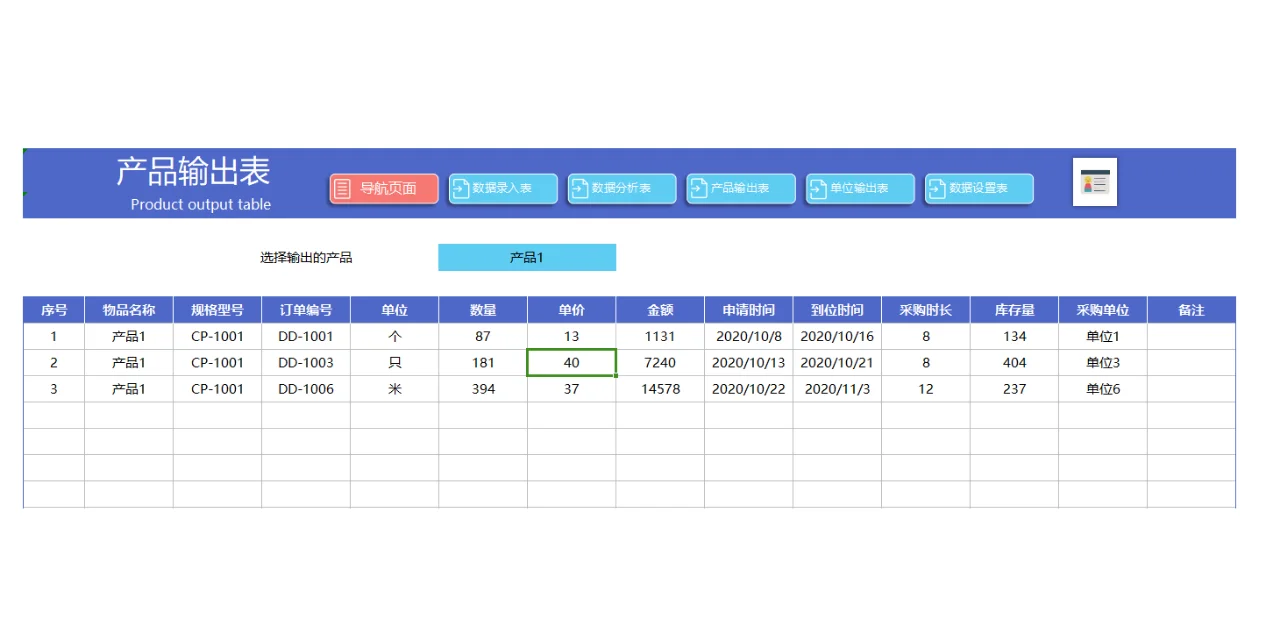This screenshot has width=1280, height=640.
Task: Click amount cell 14578
Action: click(x=660, y=389)
